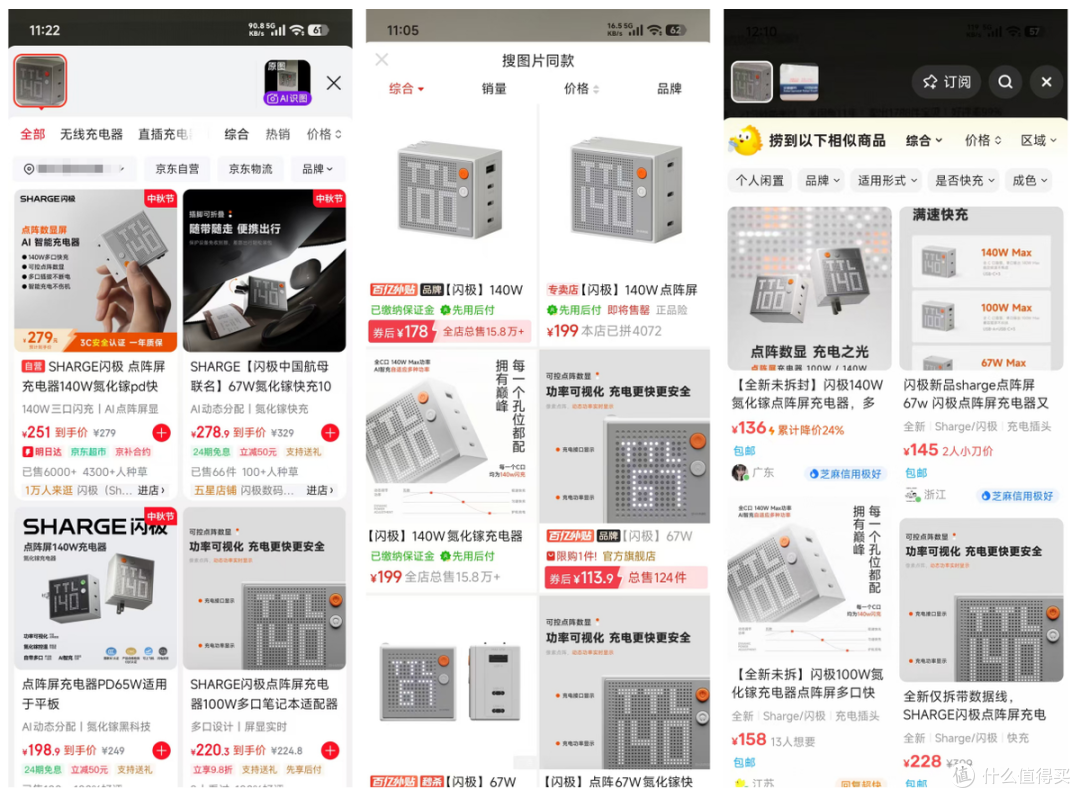Open 品牌 filter in 搜图片同款
This screenshot has height=798, width=1080.
[669, 89]
